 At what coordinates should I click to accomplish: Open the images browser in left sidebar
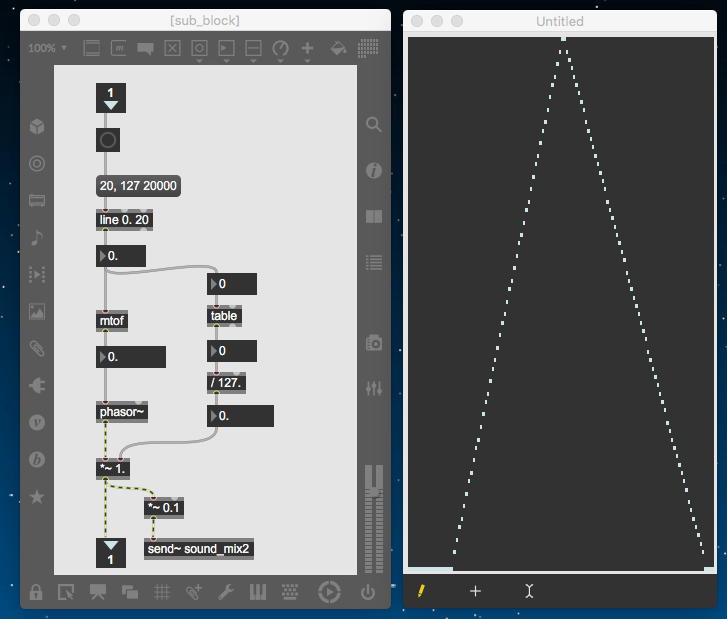tap(37, 312)
